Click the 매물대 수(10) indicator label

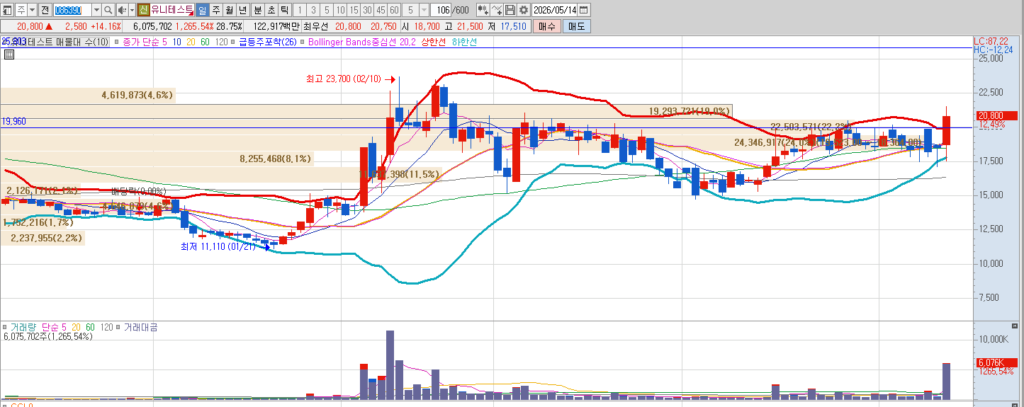82,41
